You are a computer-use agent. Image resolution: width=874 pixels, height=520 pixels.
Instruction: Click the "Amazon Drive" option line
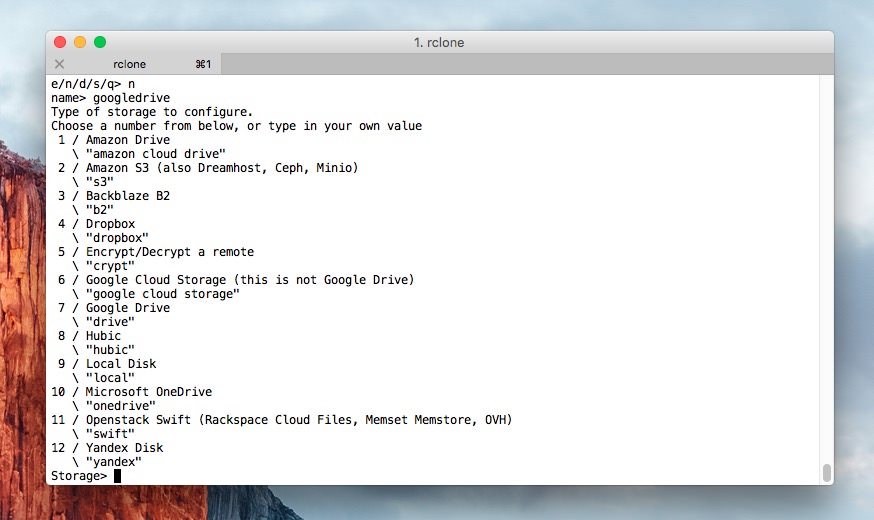[x=127, y=140]
